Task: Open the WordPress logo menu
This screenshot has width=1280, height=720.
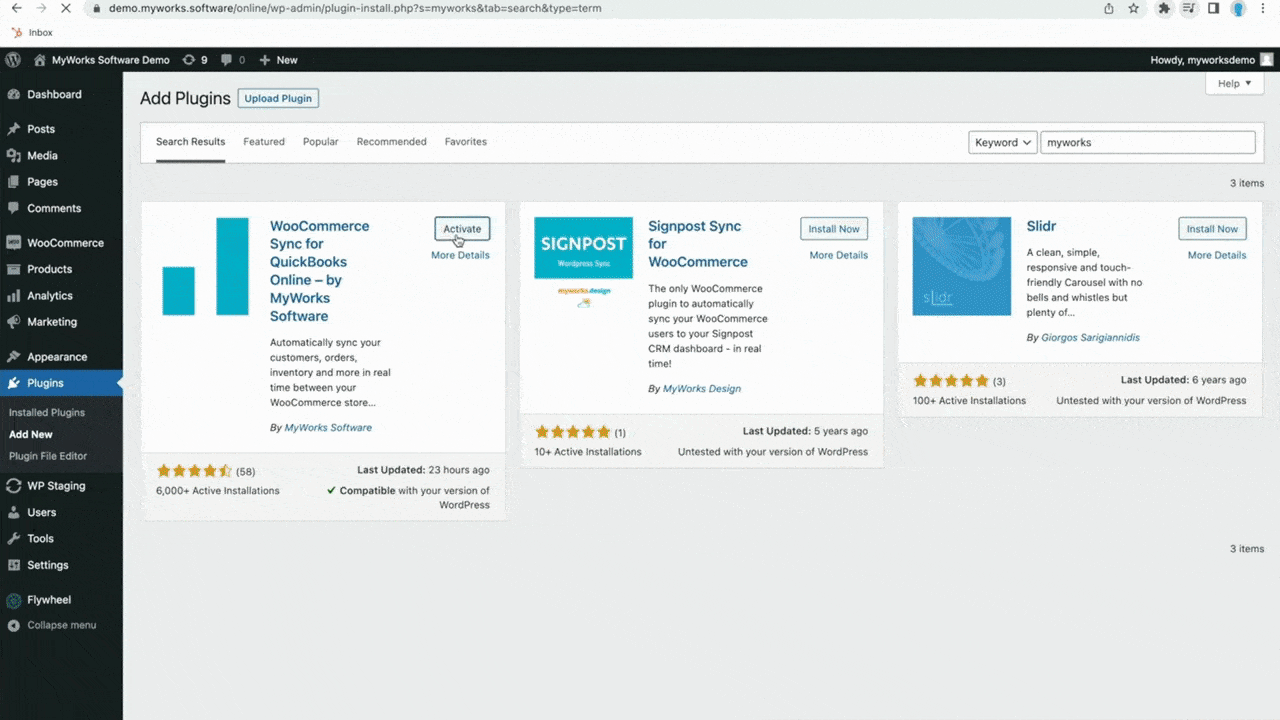Action: (x=13, y=60)
